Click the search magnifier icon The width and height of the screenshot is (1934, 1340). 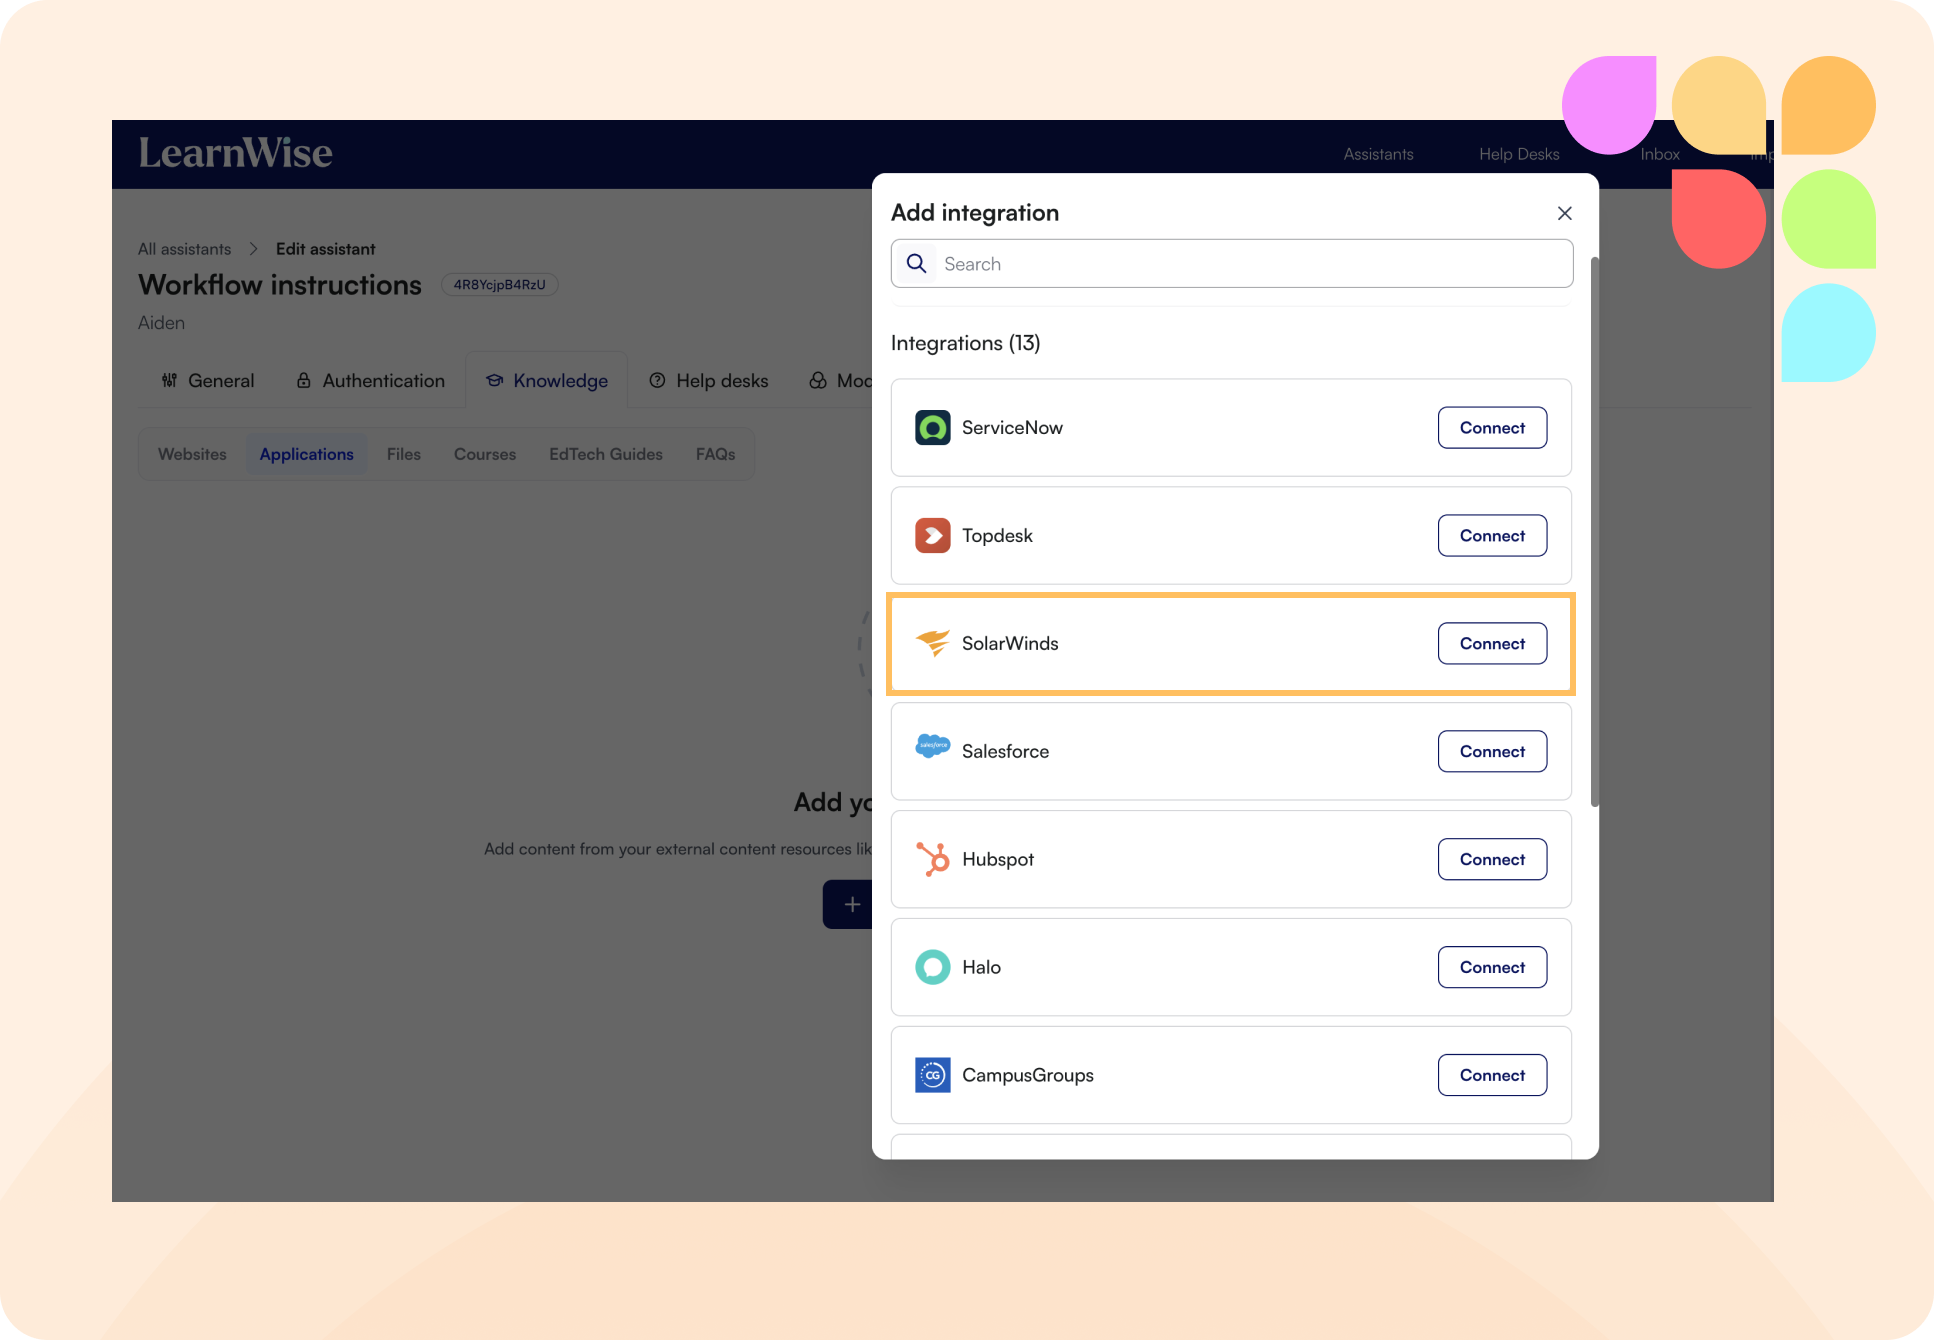tap(916, 264)
